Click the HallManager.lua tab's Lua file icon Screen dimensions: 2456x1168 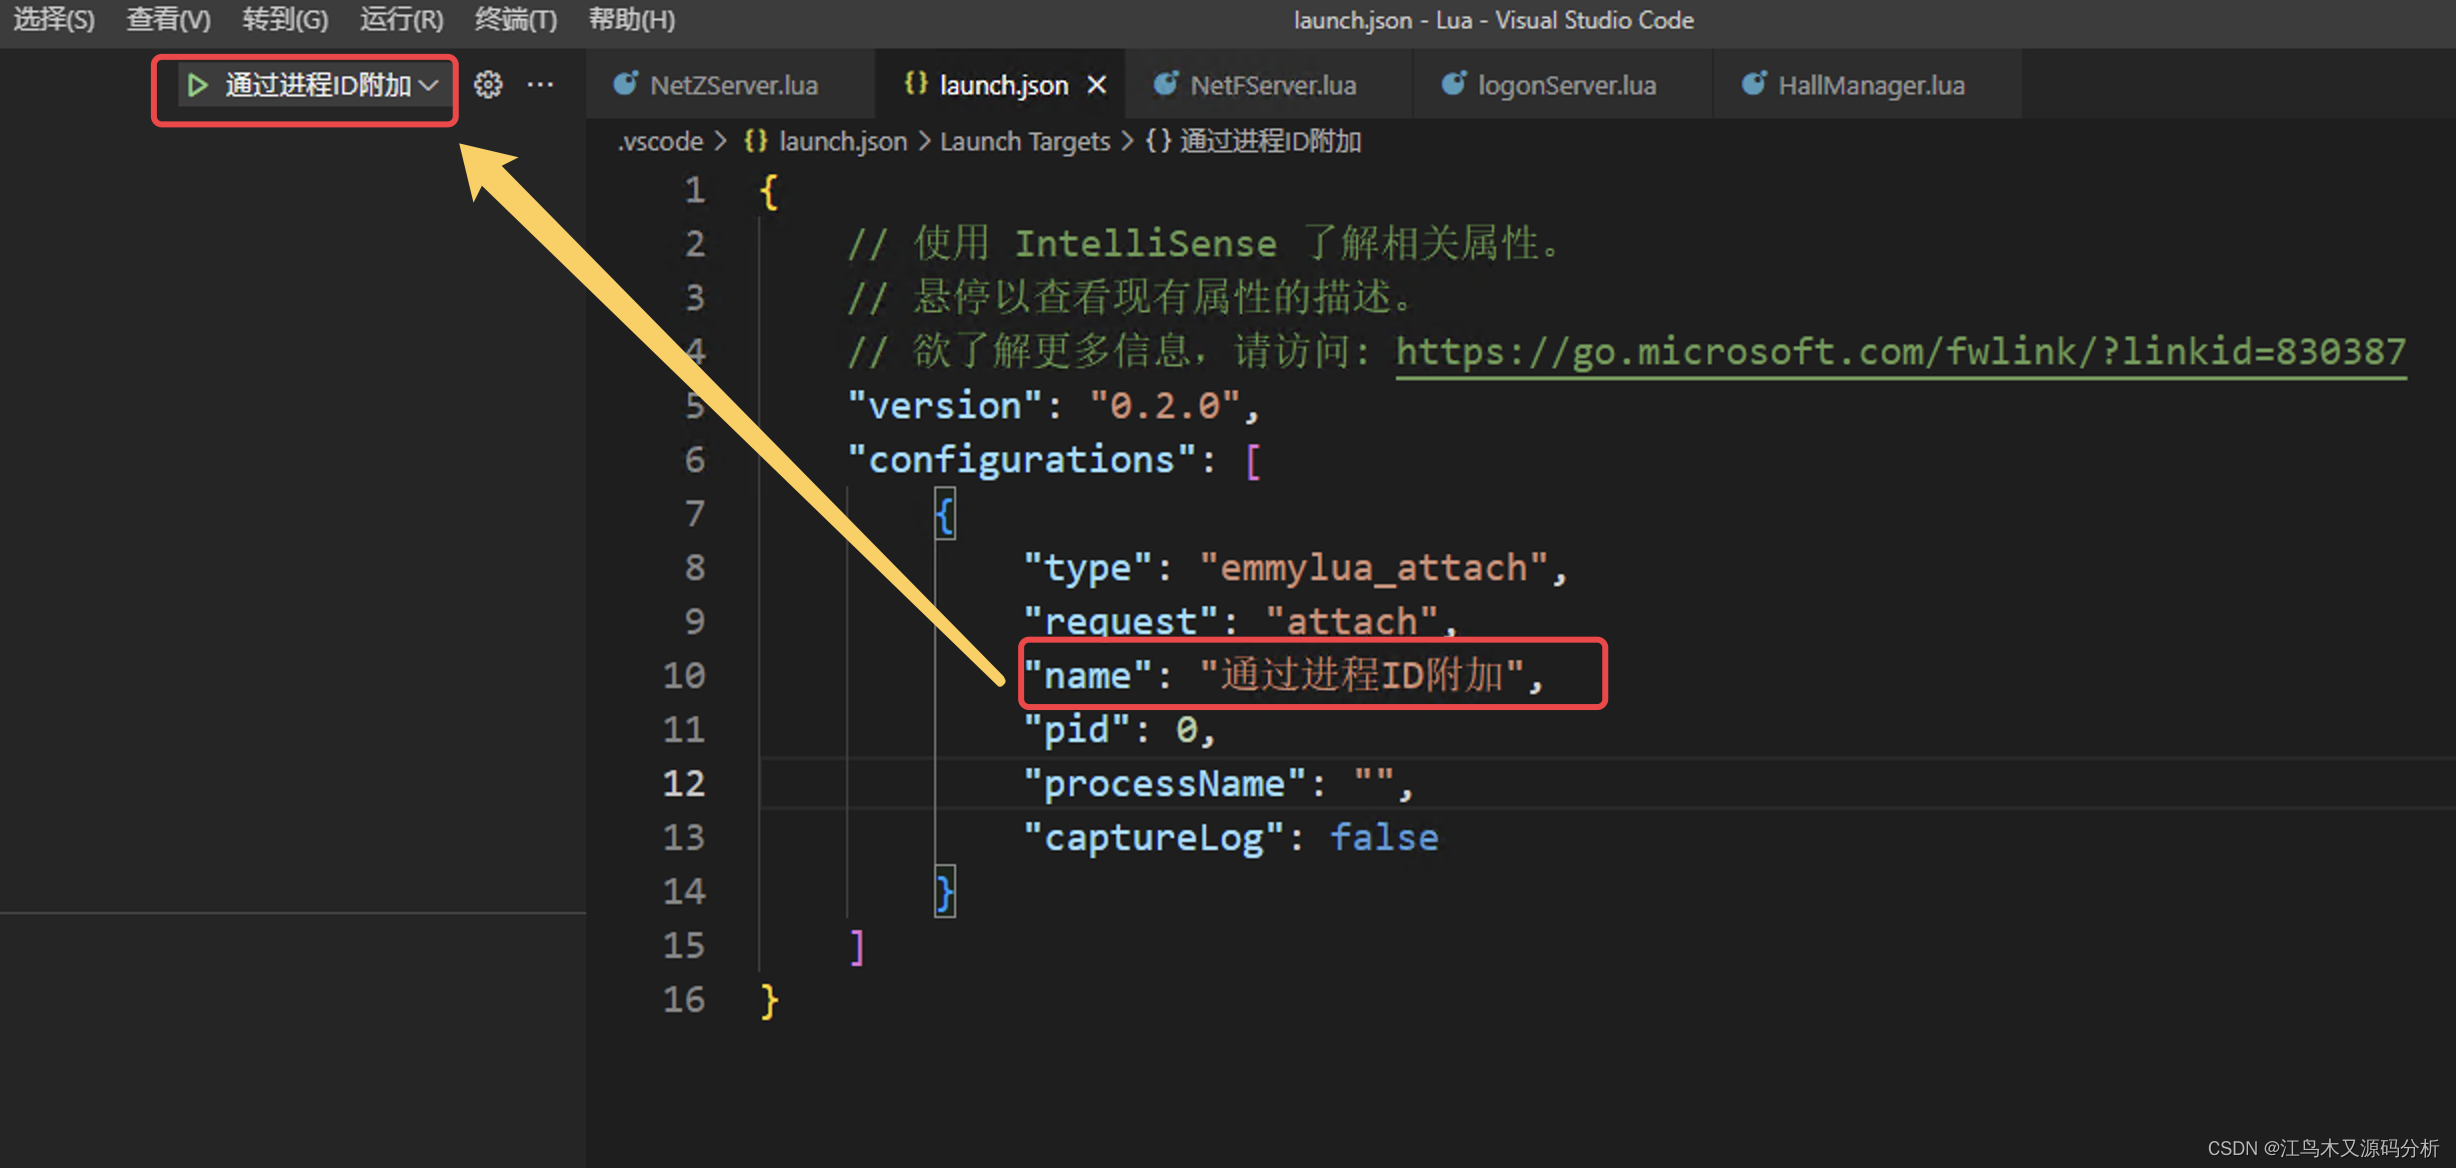[1753, 84]
